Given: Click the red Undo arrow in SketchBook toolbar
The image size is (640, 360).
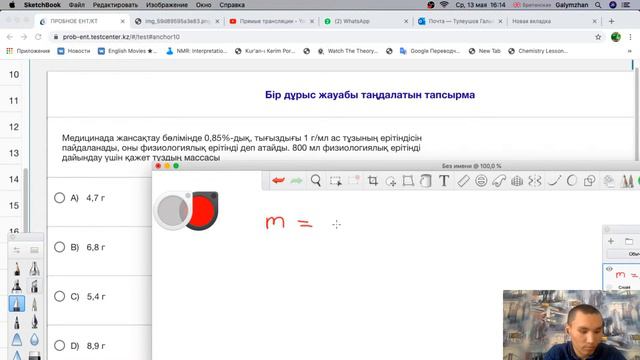Looking at the screenshot, I should point(278,180).
